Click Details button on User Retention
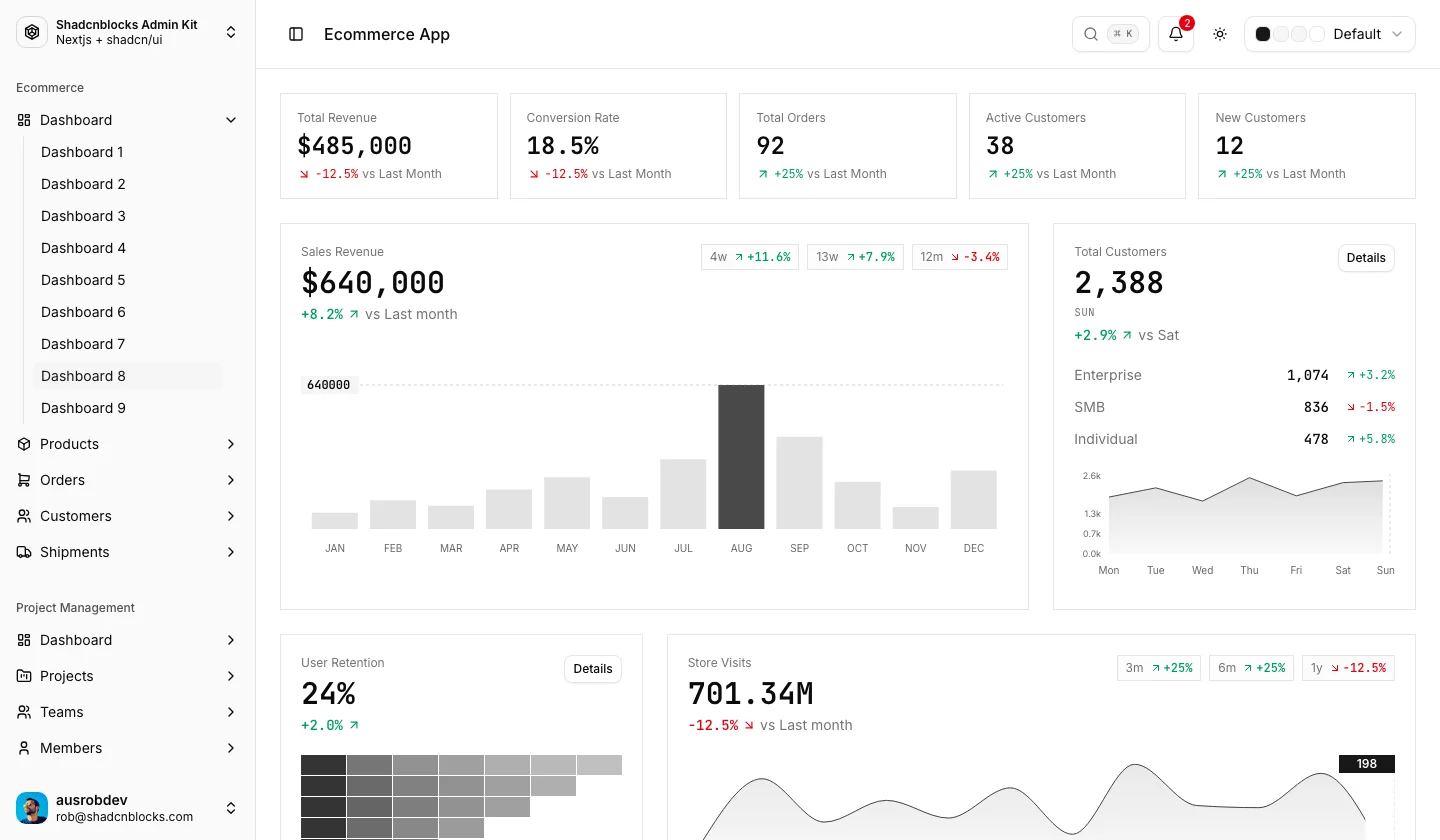Image resolution: width=1440 pixels, height=840 pixels. click(593, 669)
